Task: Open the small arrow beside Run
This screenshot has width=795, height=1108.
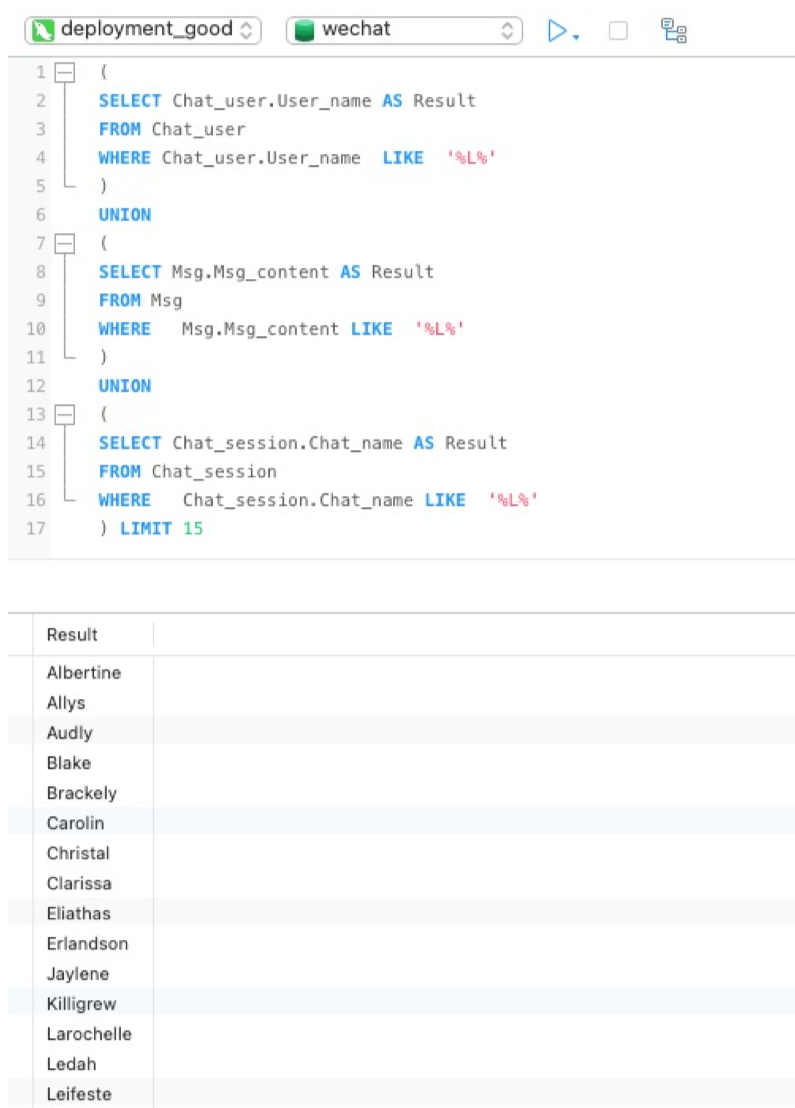Action: (577, 36)
